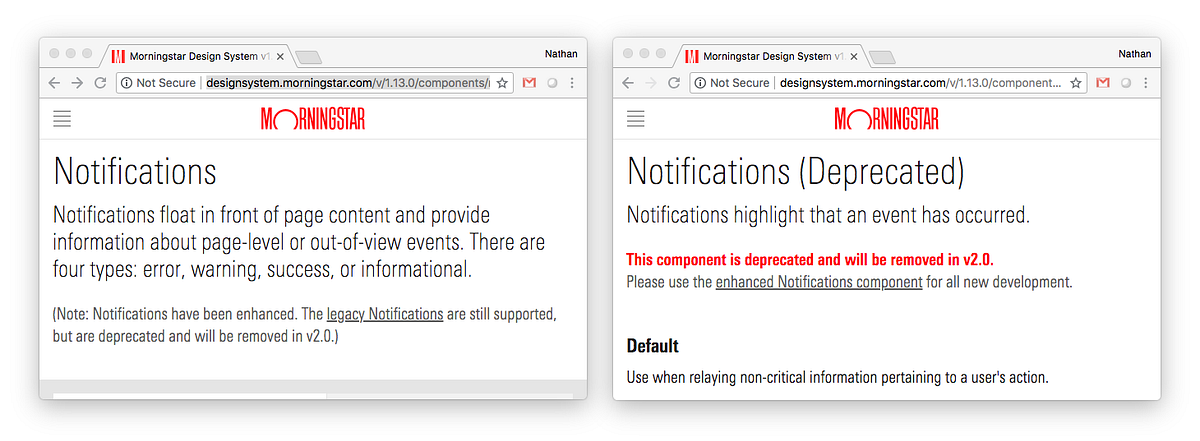The width and height of the screenshot is (1200, 441).
Task: Select Morningstar Design System tab in left window
Action: (197, 56)
